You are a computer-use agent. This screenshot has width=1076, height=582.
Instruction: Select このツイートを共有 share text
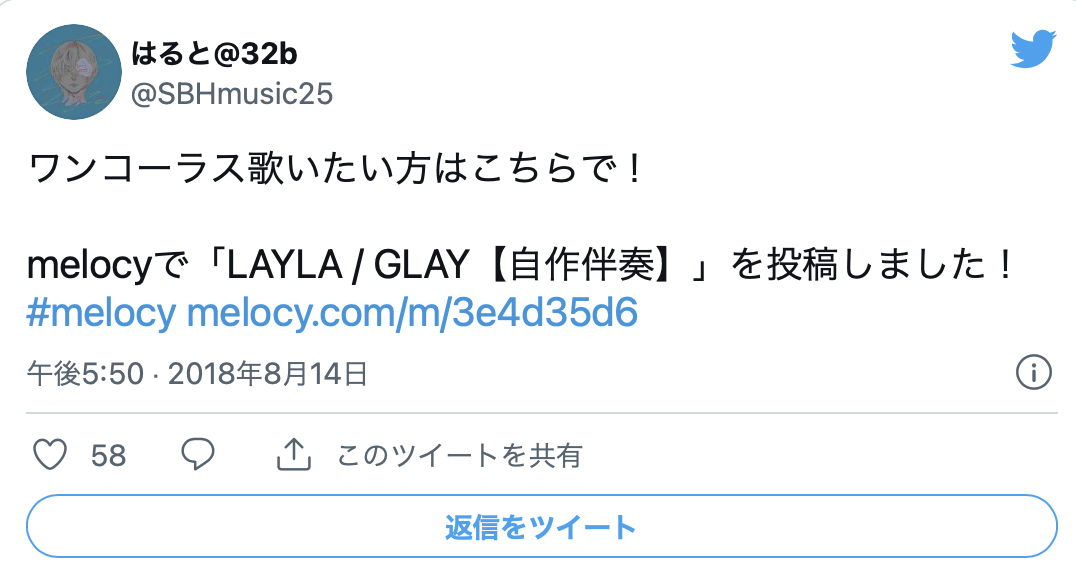pos(460,456)
